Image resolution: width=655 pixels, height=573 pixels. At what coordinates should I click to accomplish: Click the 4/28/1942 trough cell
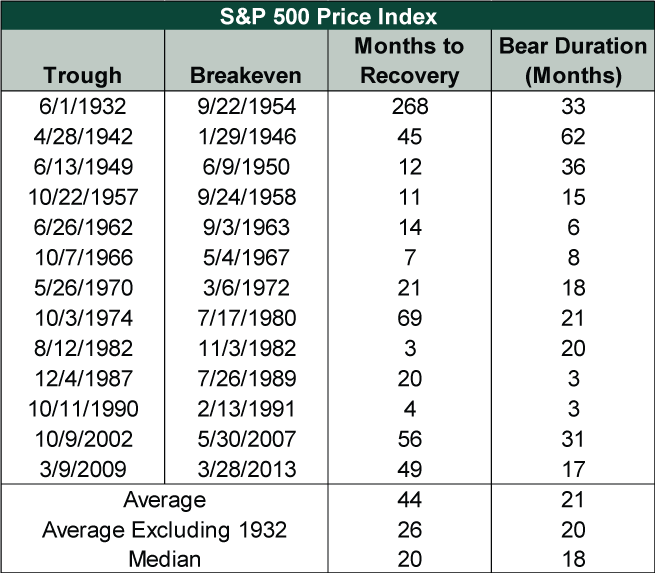[x=81, y=136]
